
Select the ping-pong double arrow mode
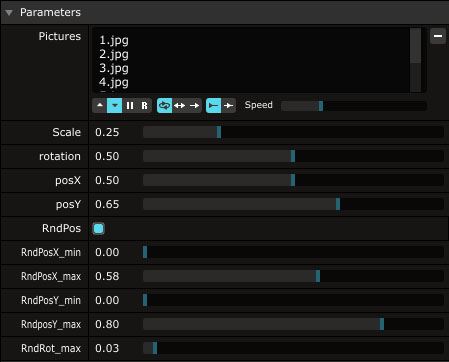pyautogui.click(x=179, y=106)
